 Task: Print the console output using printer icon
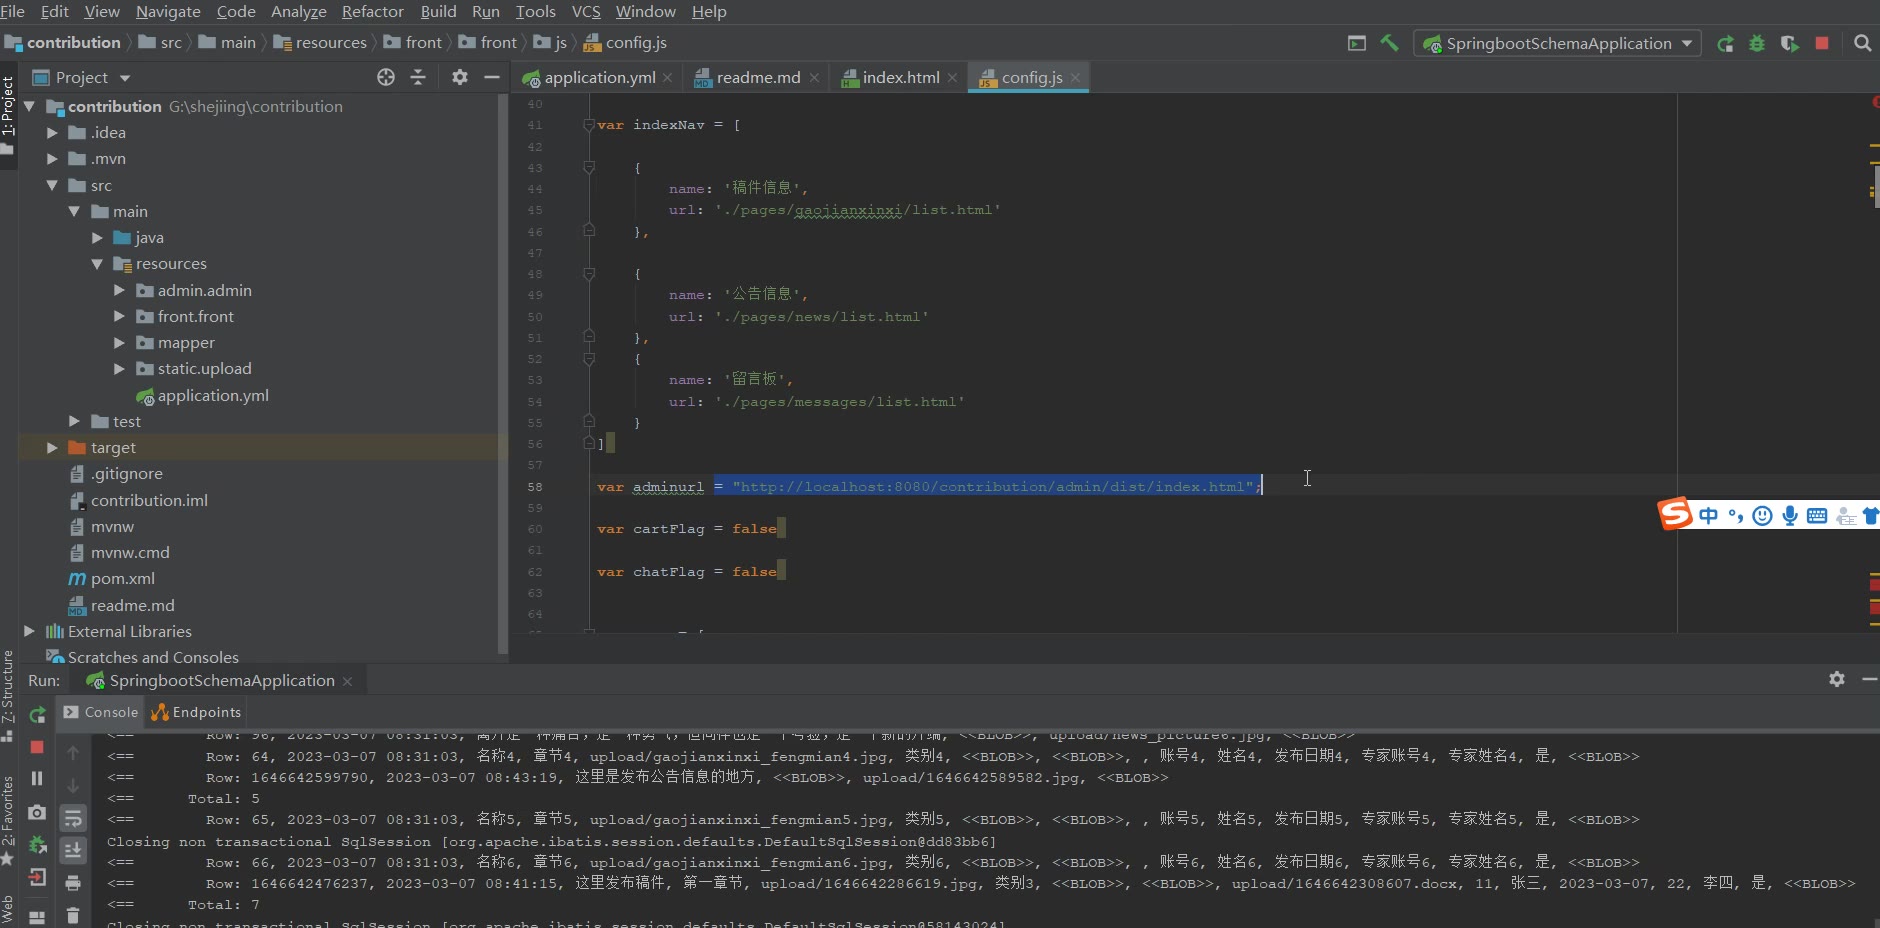73,882
